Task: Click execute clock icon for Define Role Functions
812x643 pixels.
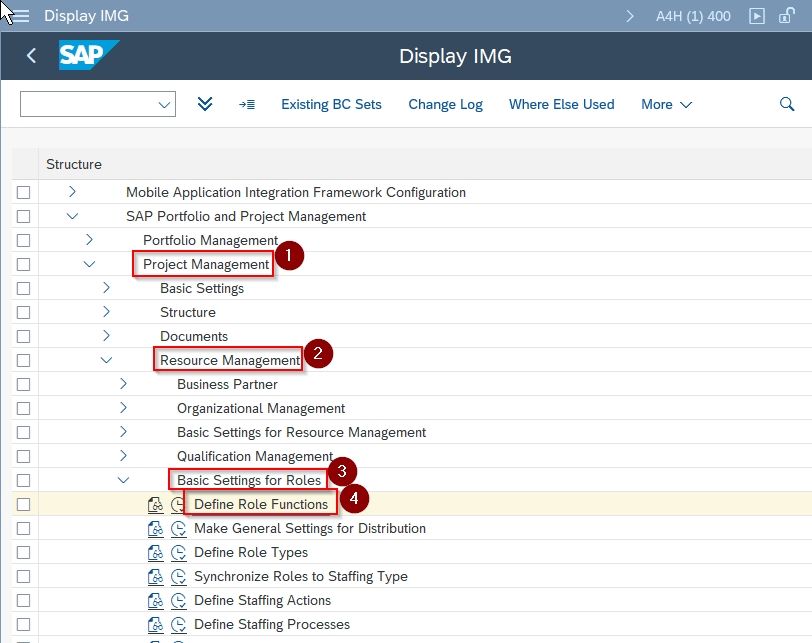Action: click(x=178, y=504)
